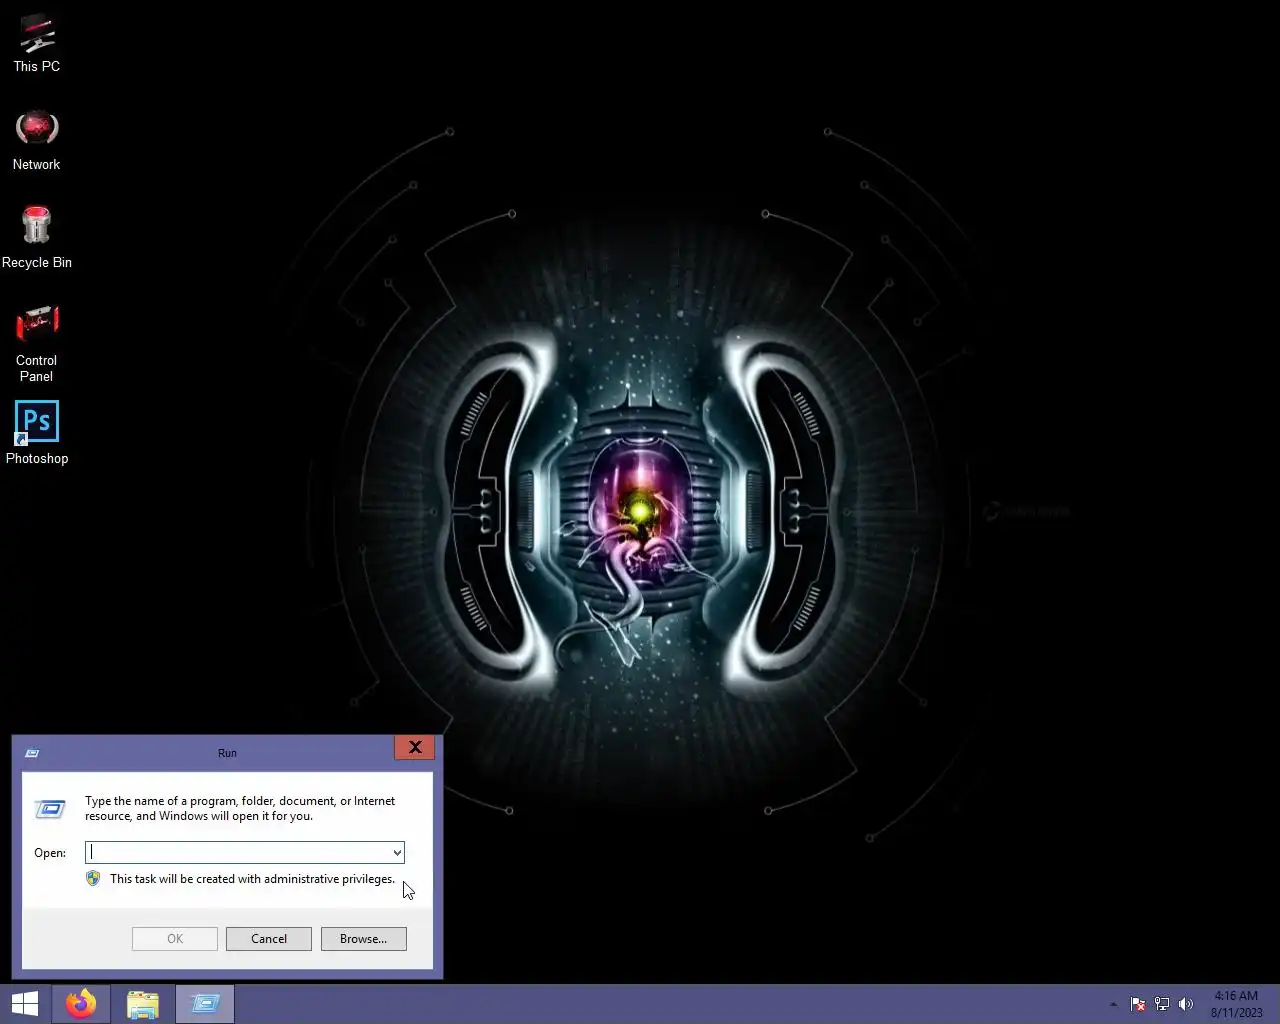This screenshot has height=1024, width=1280.
Task: Launch Firefox from the taskbar
Action: (x=81, y=1004)
